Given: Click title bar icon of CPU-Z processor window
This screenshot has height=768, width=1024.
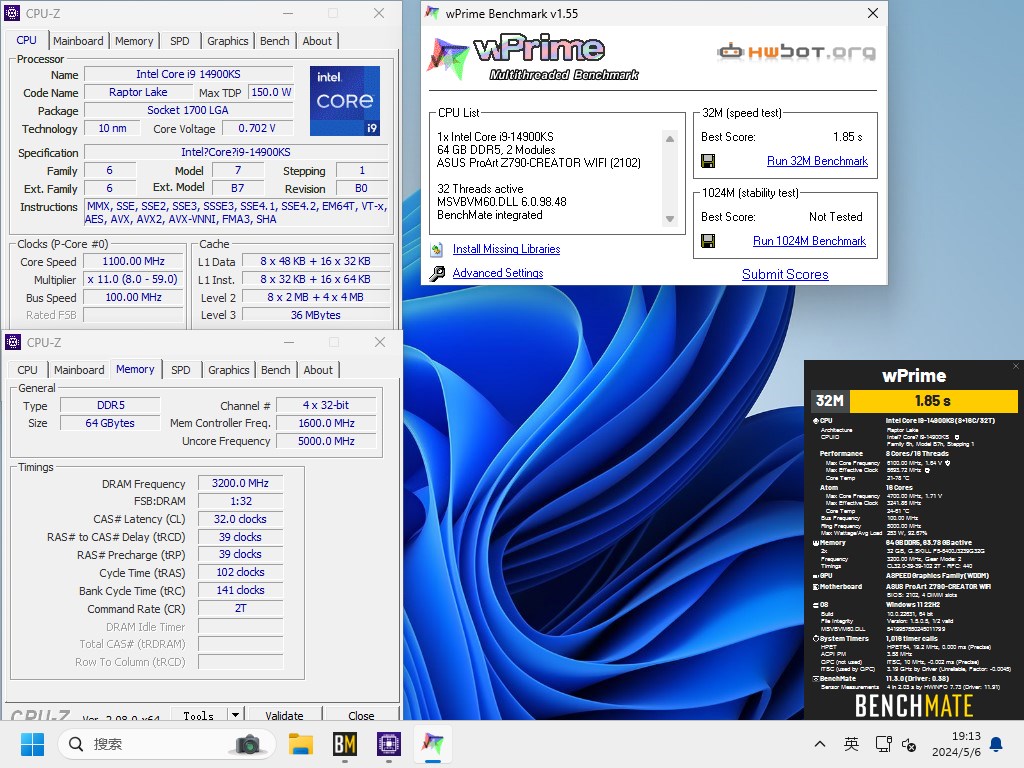Looking at the screenshot, I should tap(12, 13).
